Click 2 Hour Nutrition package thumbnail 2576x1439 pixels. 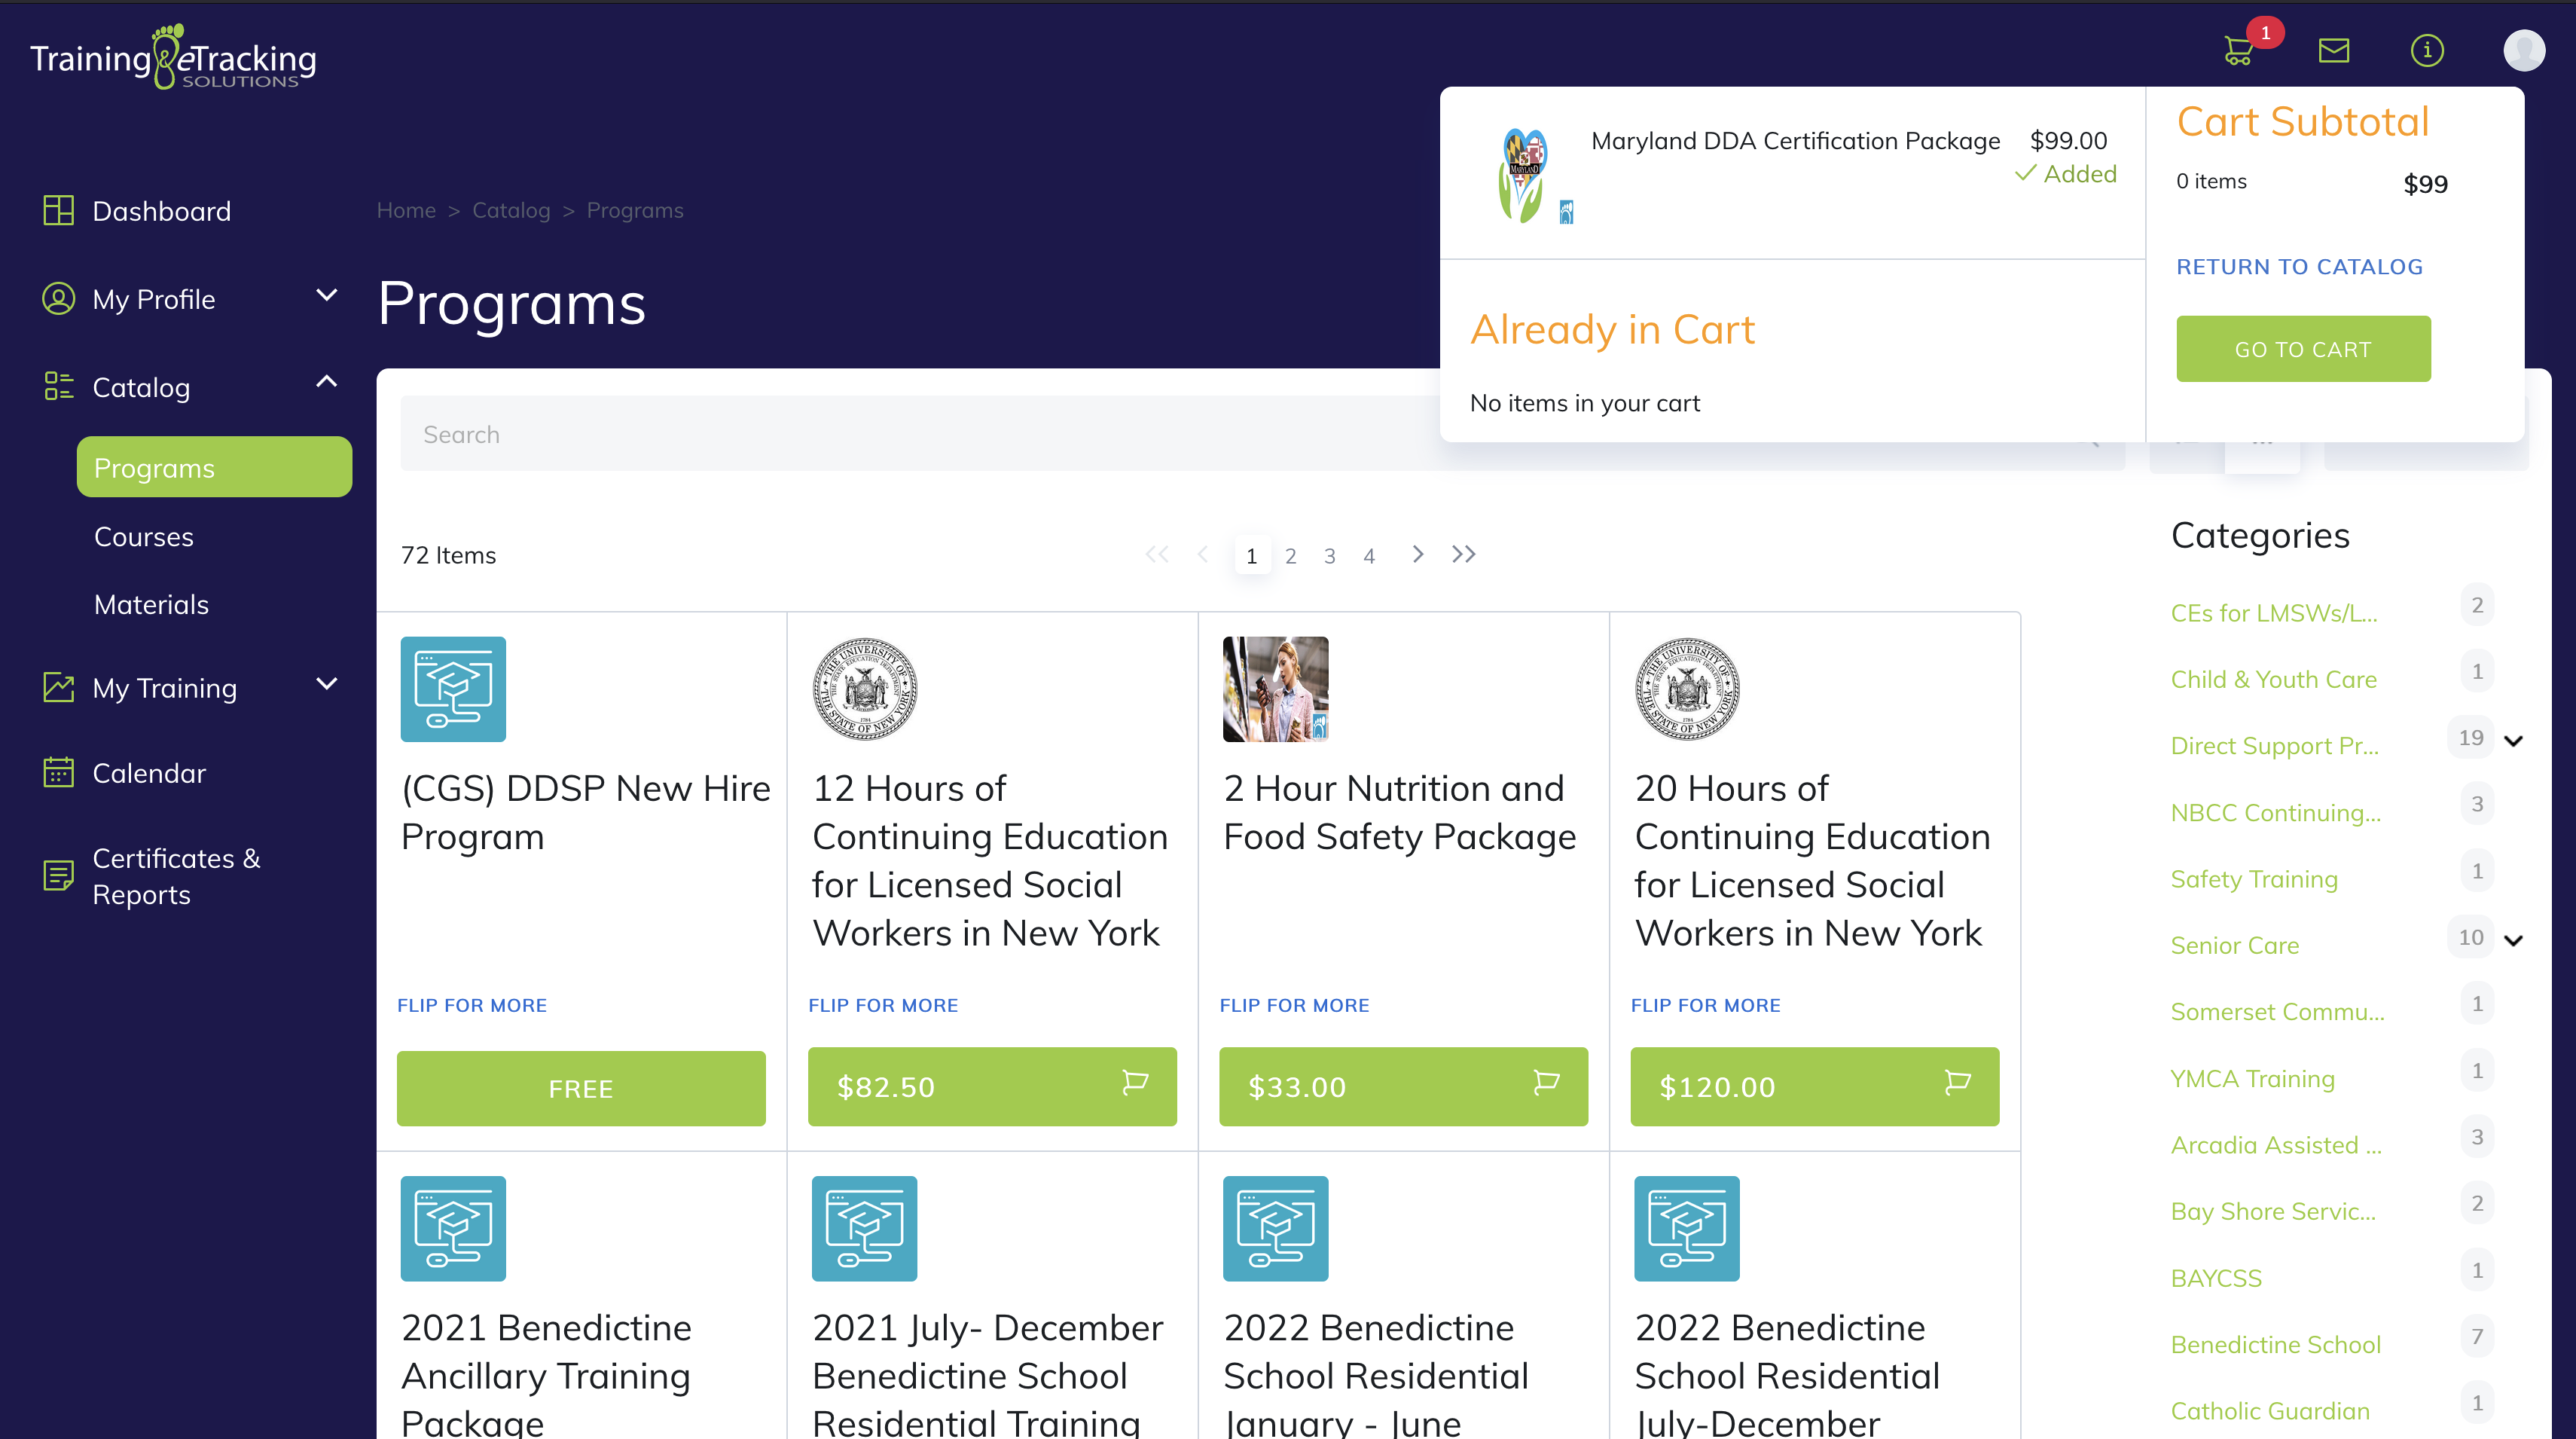1275,689
